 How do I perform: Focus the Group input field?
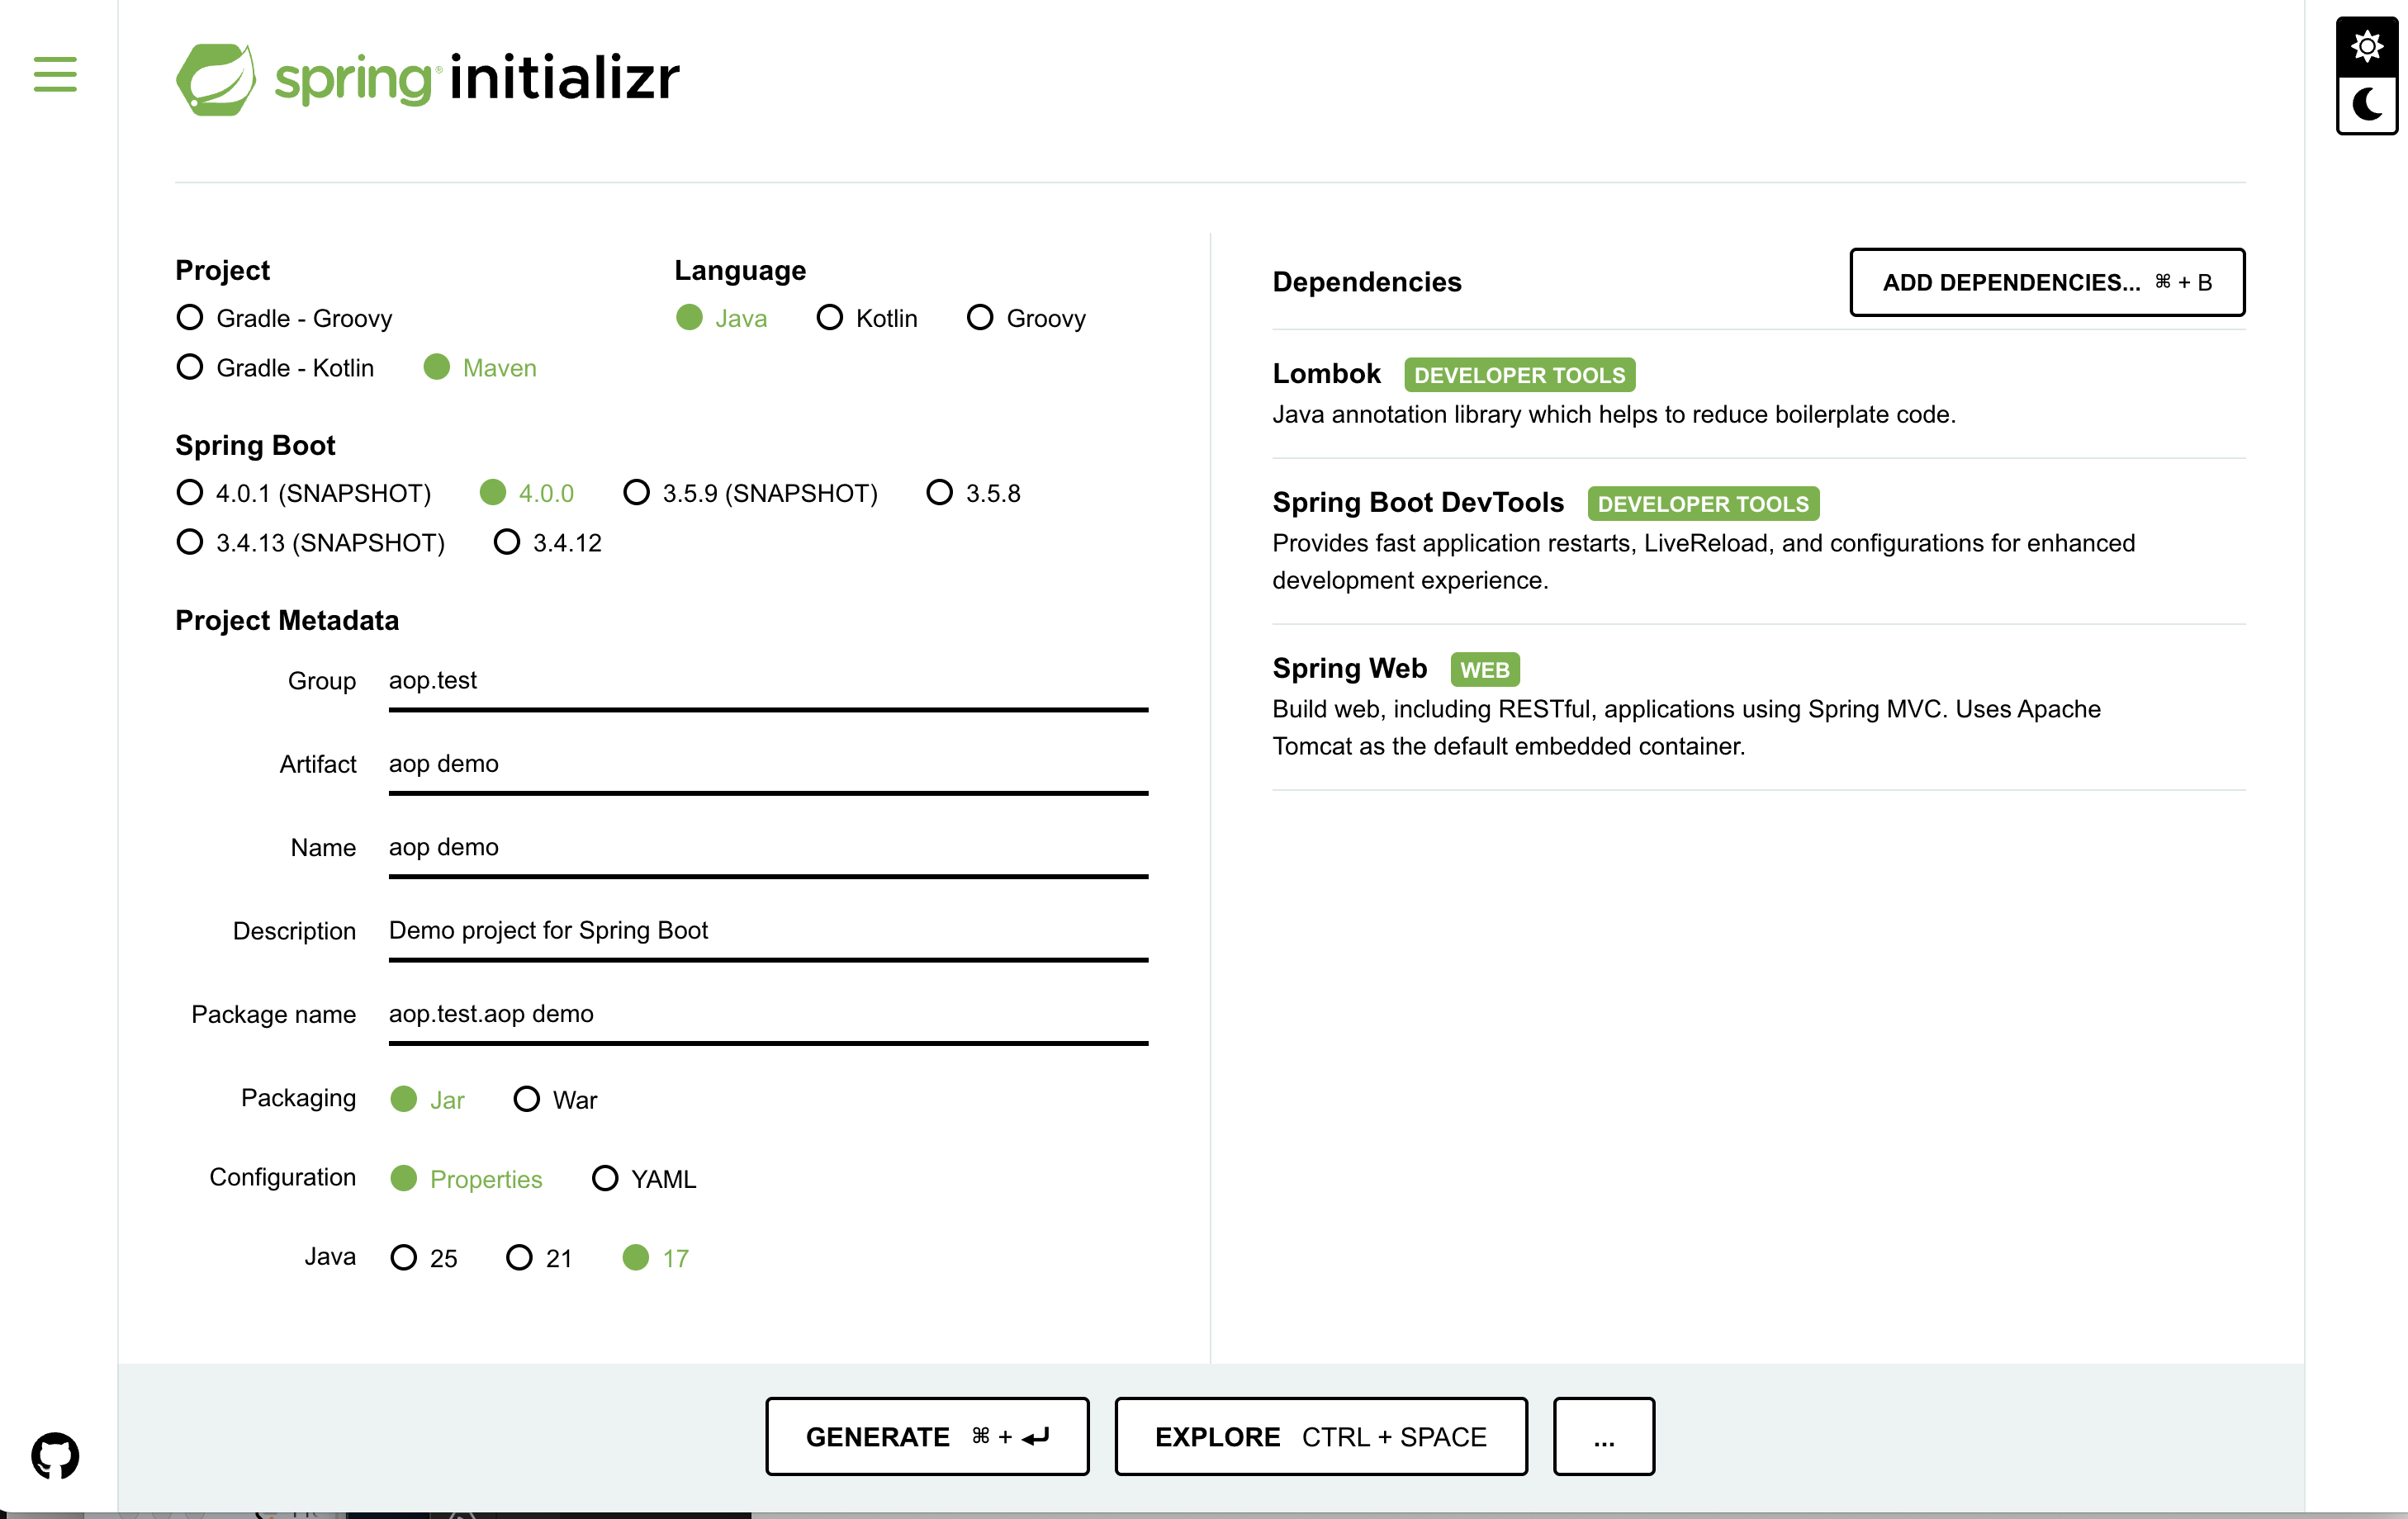pyautogui.click(x=767, y=681)
